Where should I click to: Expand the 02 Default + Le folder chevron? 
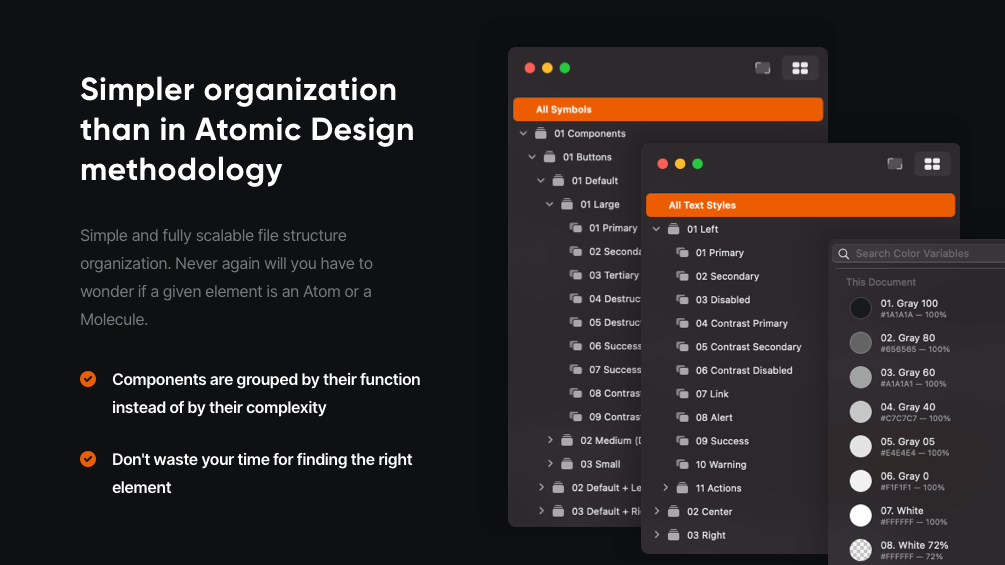(x=541, y=487)
